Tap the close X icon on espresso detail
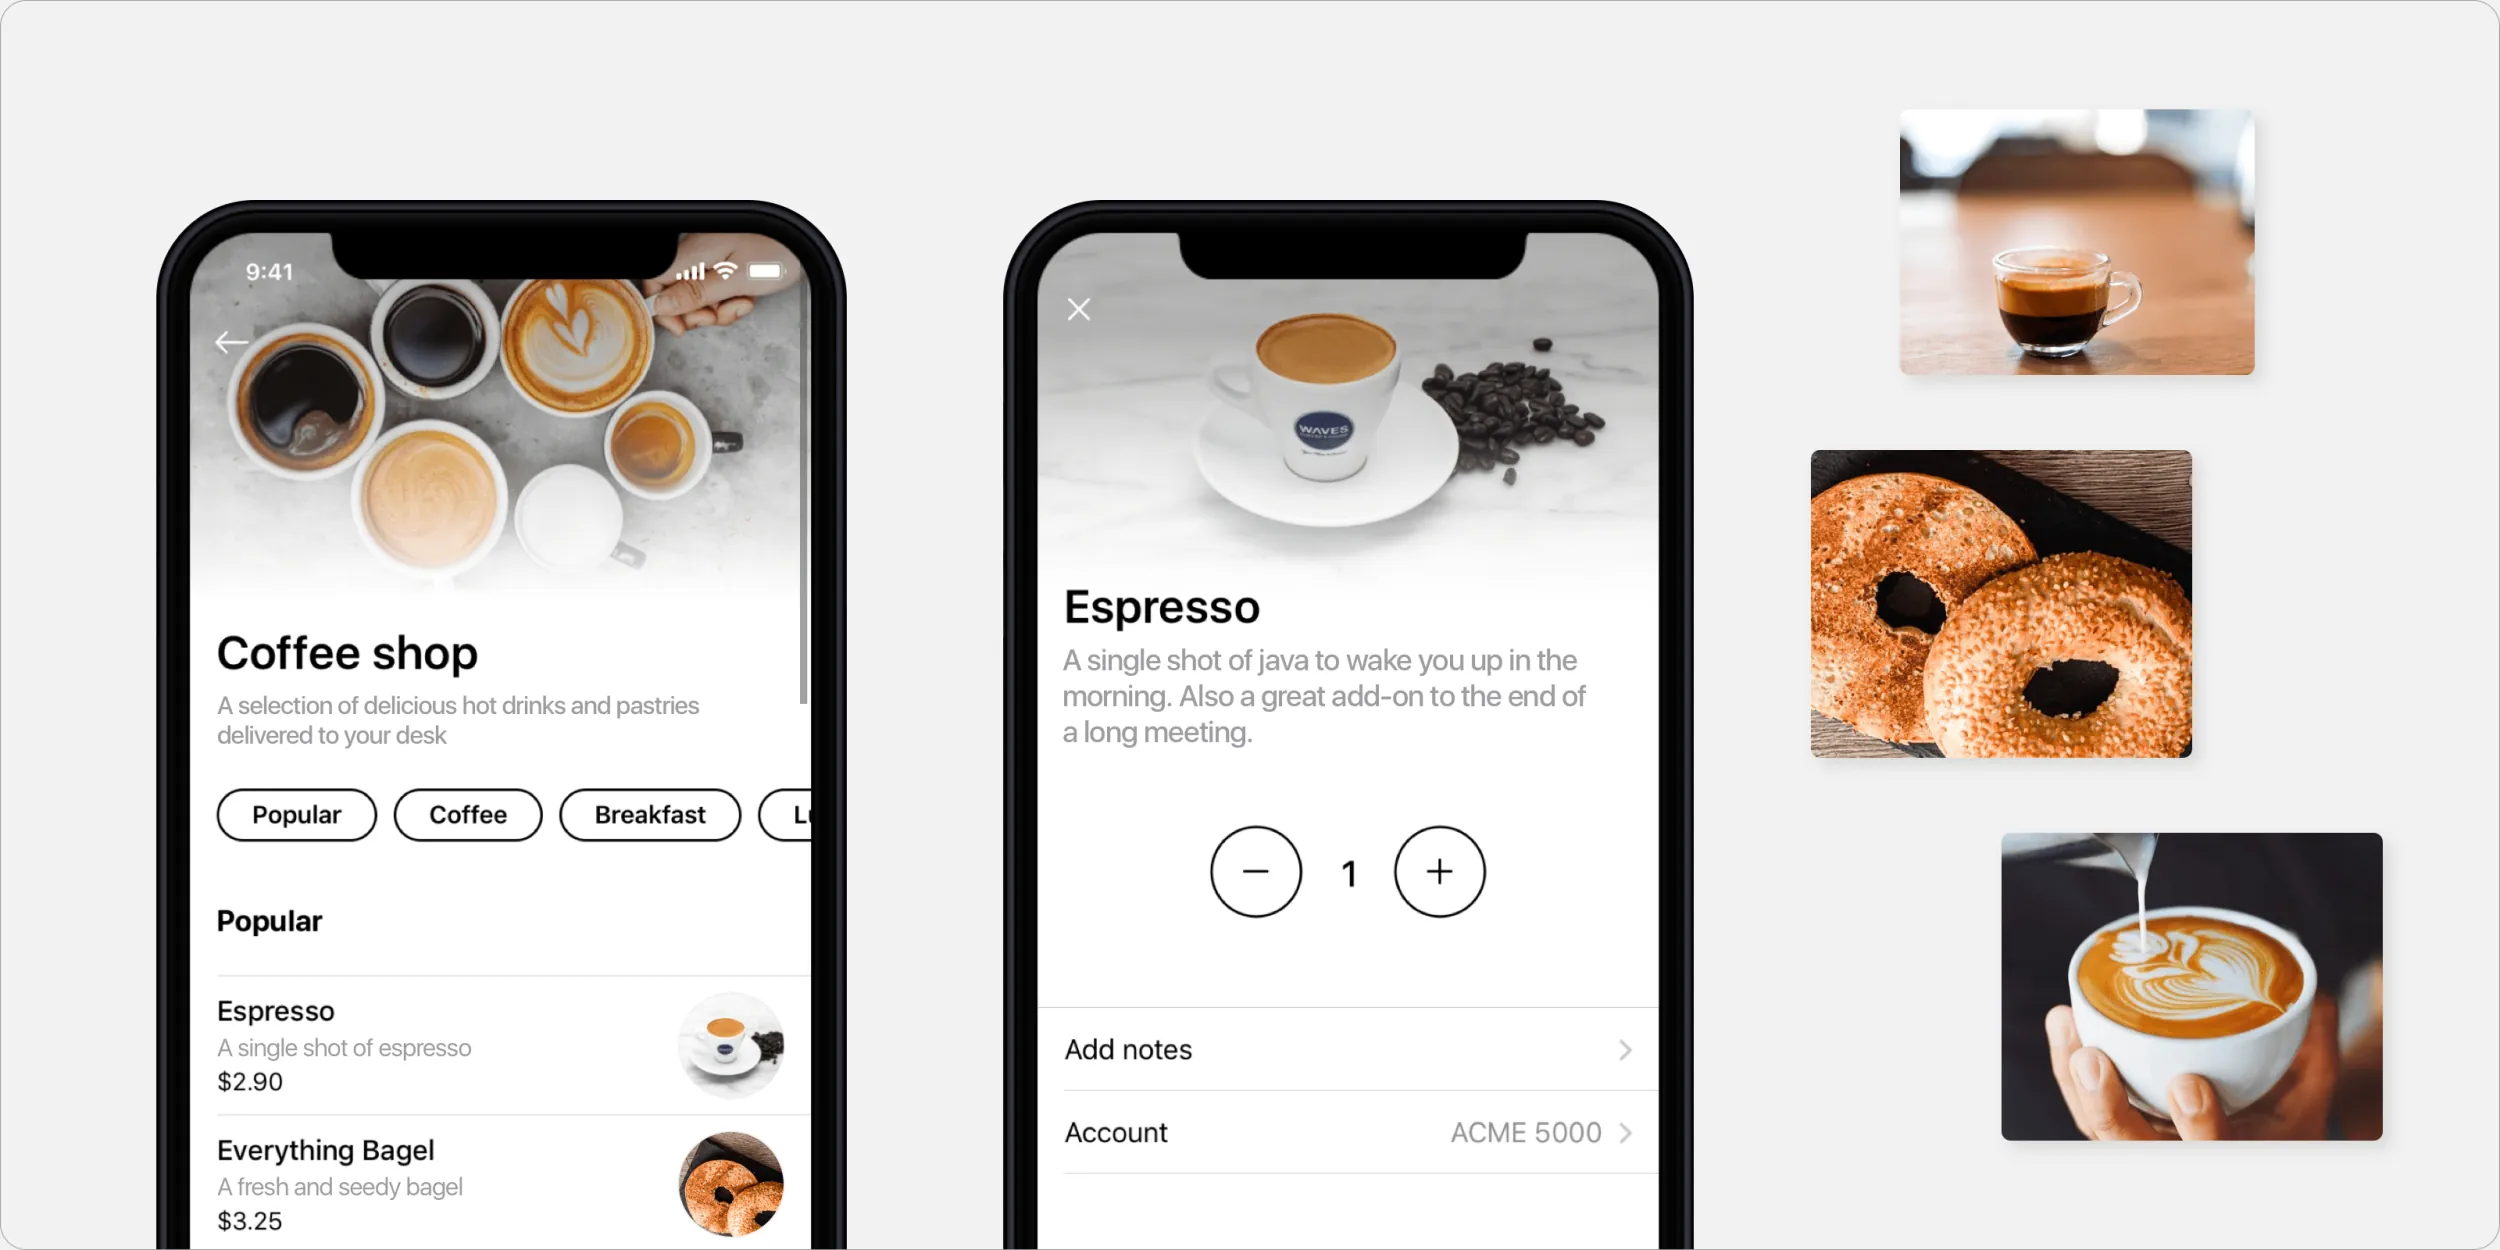Screen dimensions: 2500x1250 [1079, 309]
